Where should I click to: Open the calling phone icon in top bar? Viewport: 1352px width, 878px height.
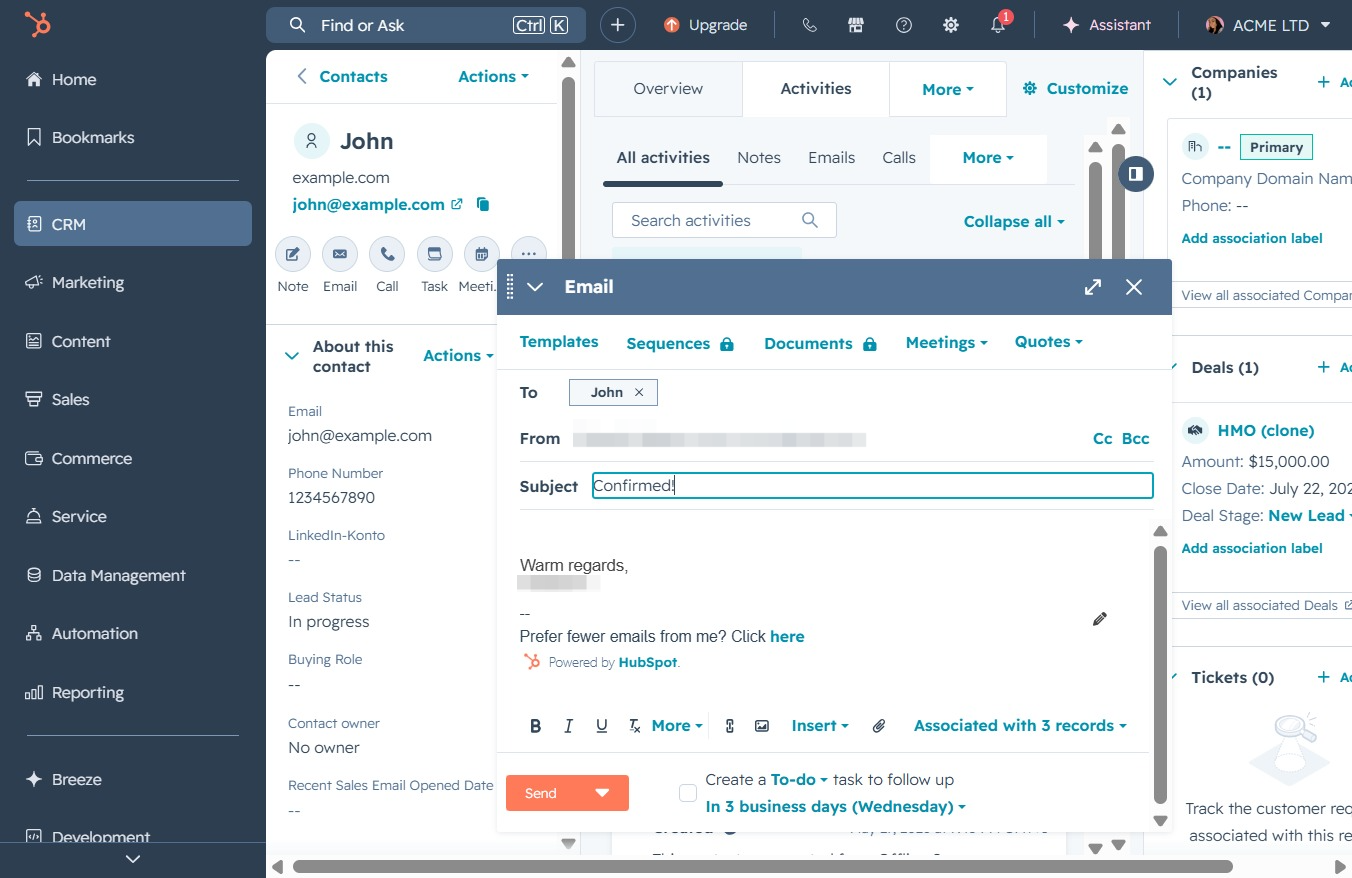tap(809, 25)
